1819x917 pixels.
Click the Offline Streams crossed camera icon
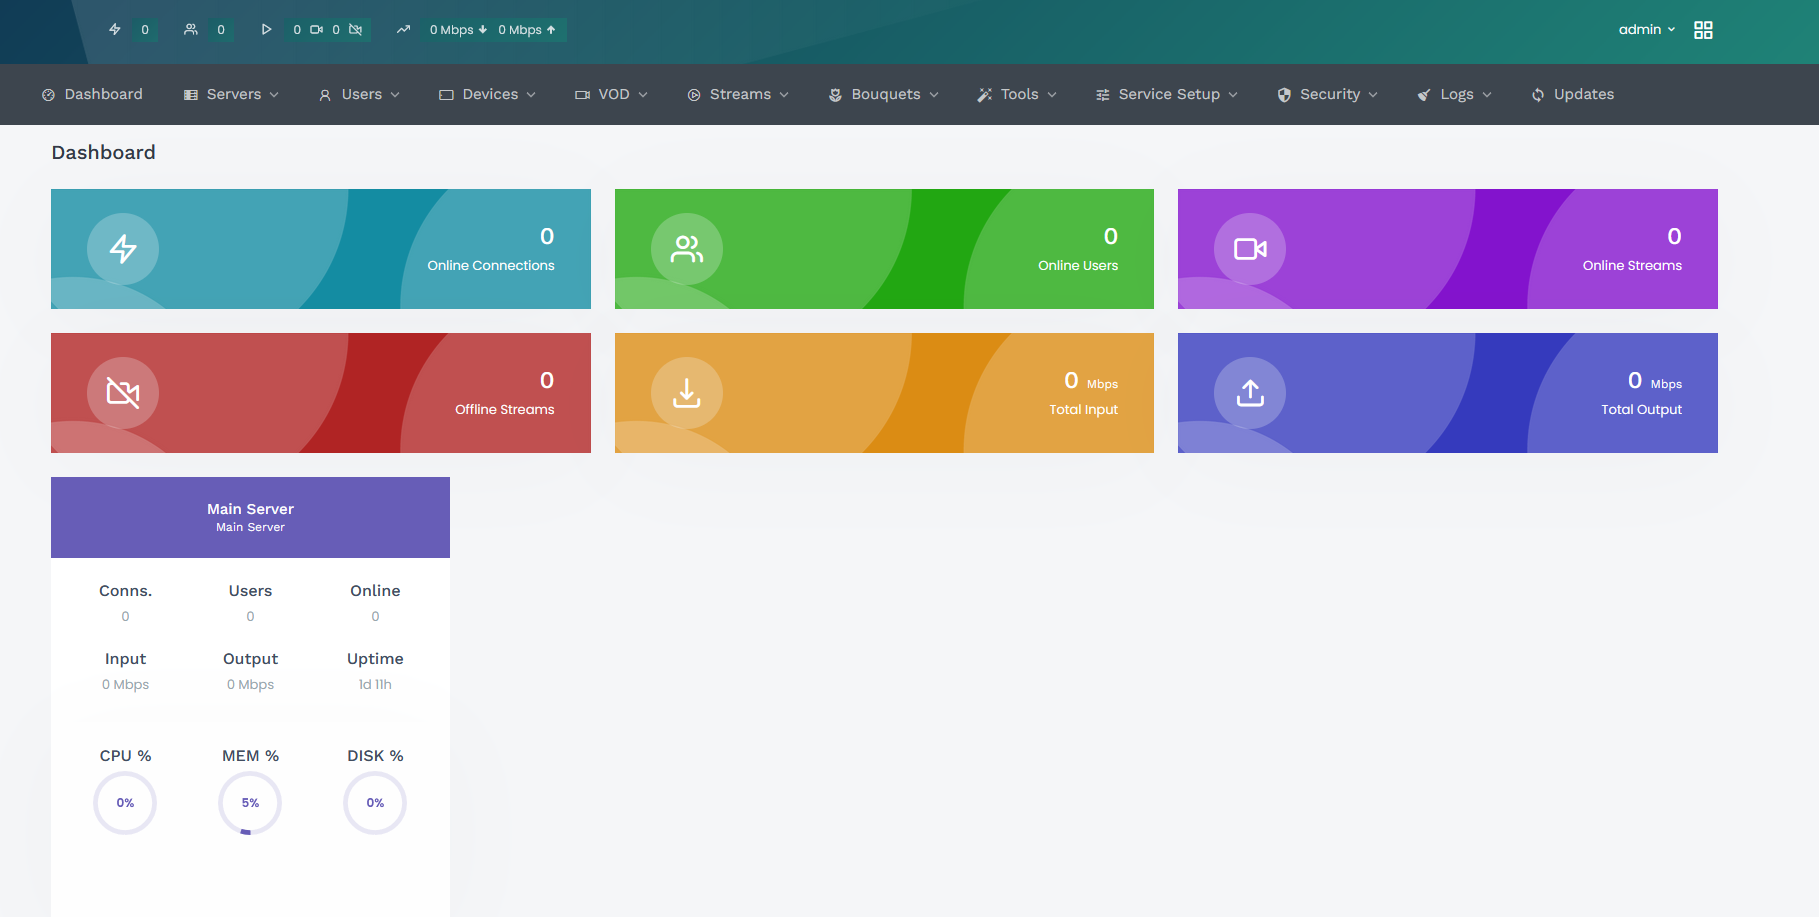pos(123,393)
